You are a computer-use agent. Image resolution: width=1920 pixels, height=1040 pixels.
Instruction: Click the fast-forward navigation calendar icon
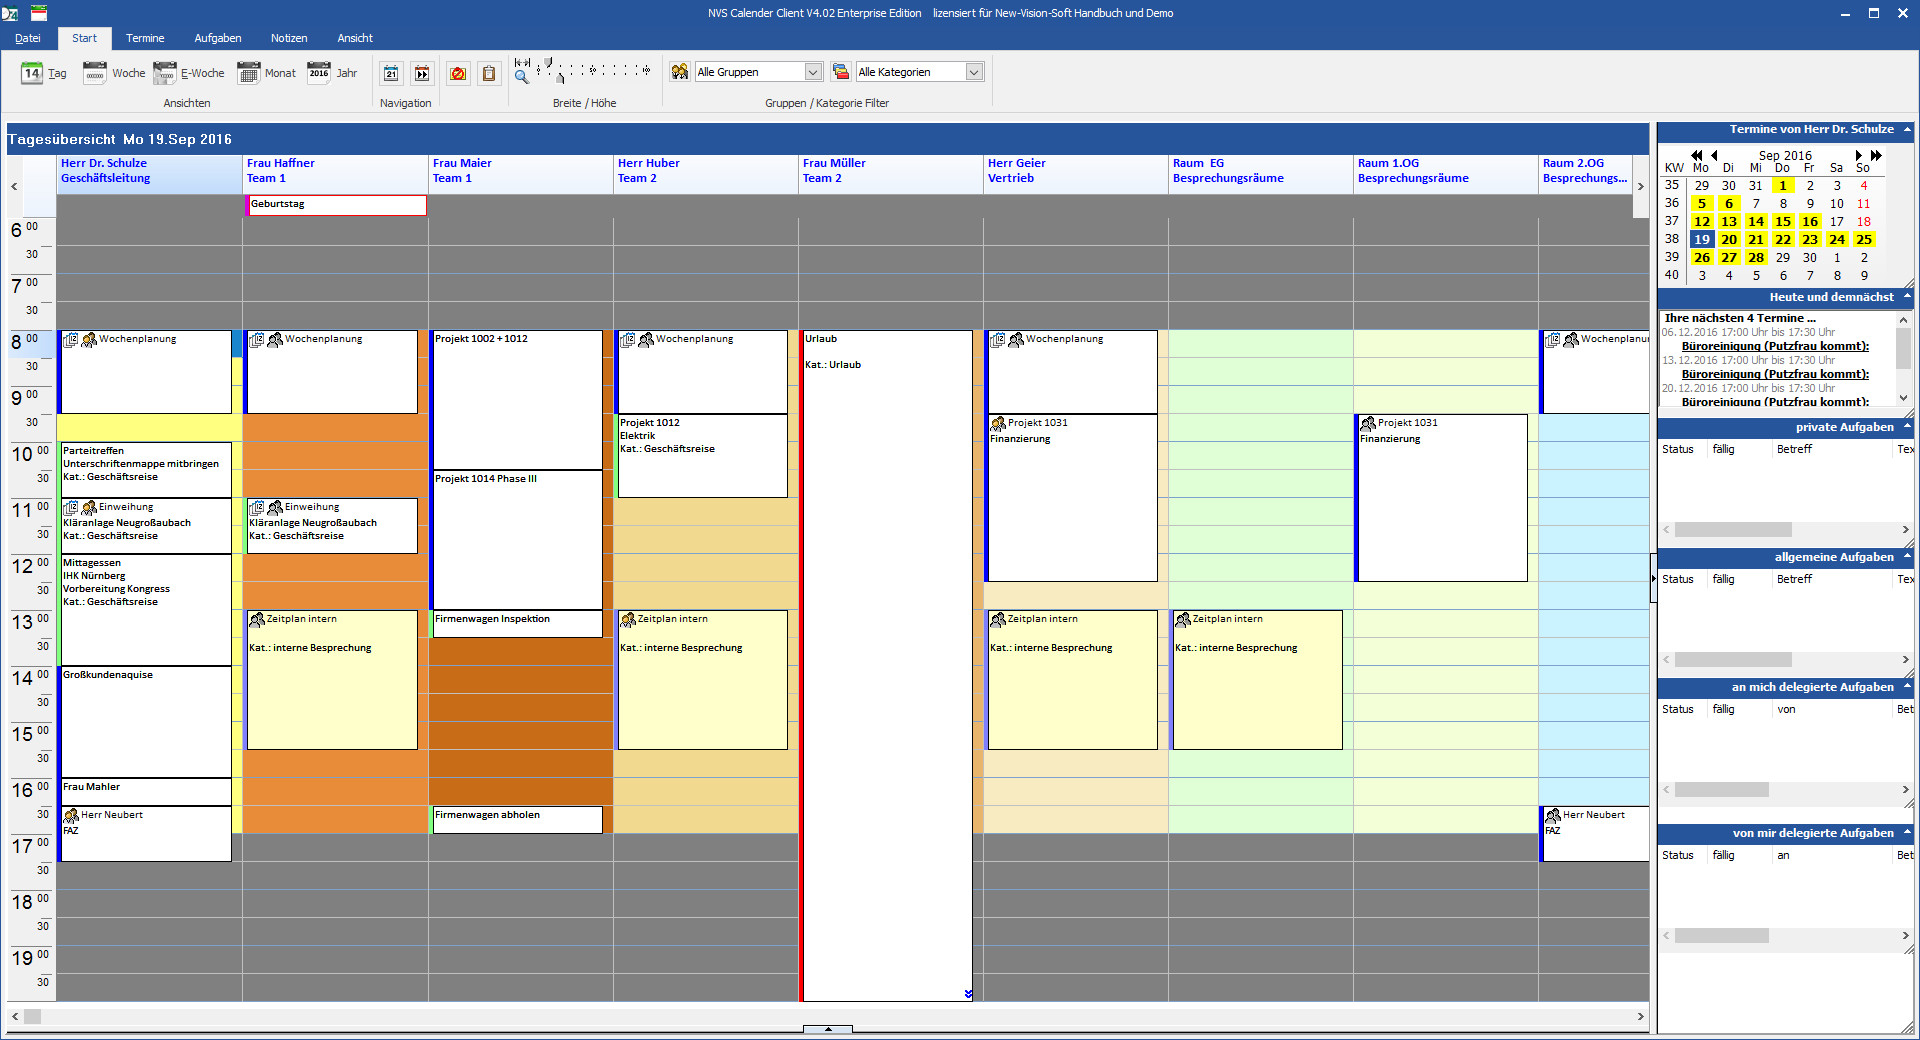(422, 73)
